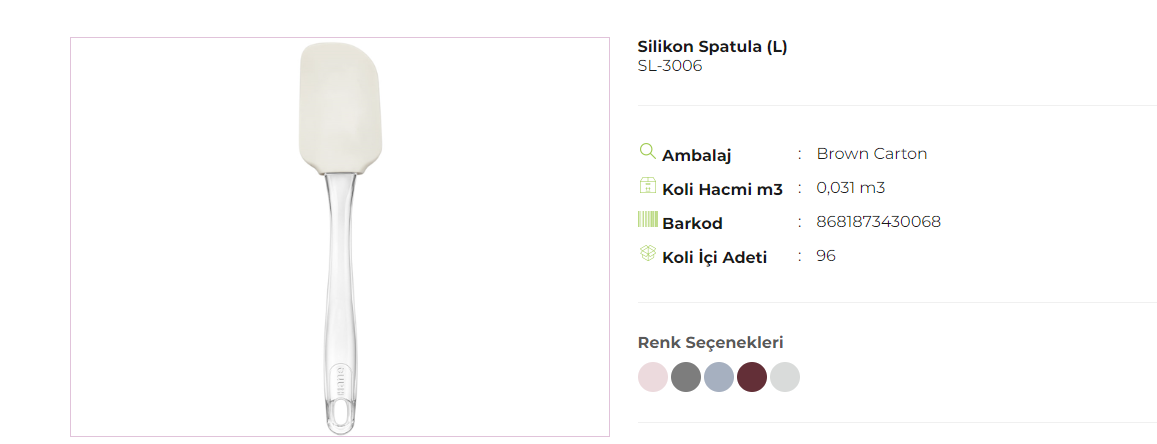Image resolution: width=1157 pixels, height=444 pixels.
Task: Click the box icon beside Koli Hacmi
Action: [x=647, y=186]
